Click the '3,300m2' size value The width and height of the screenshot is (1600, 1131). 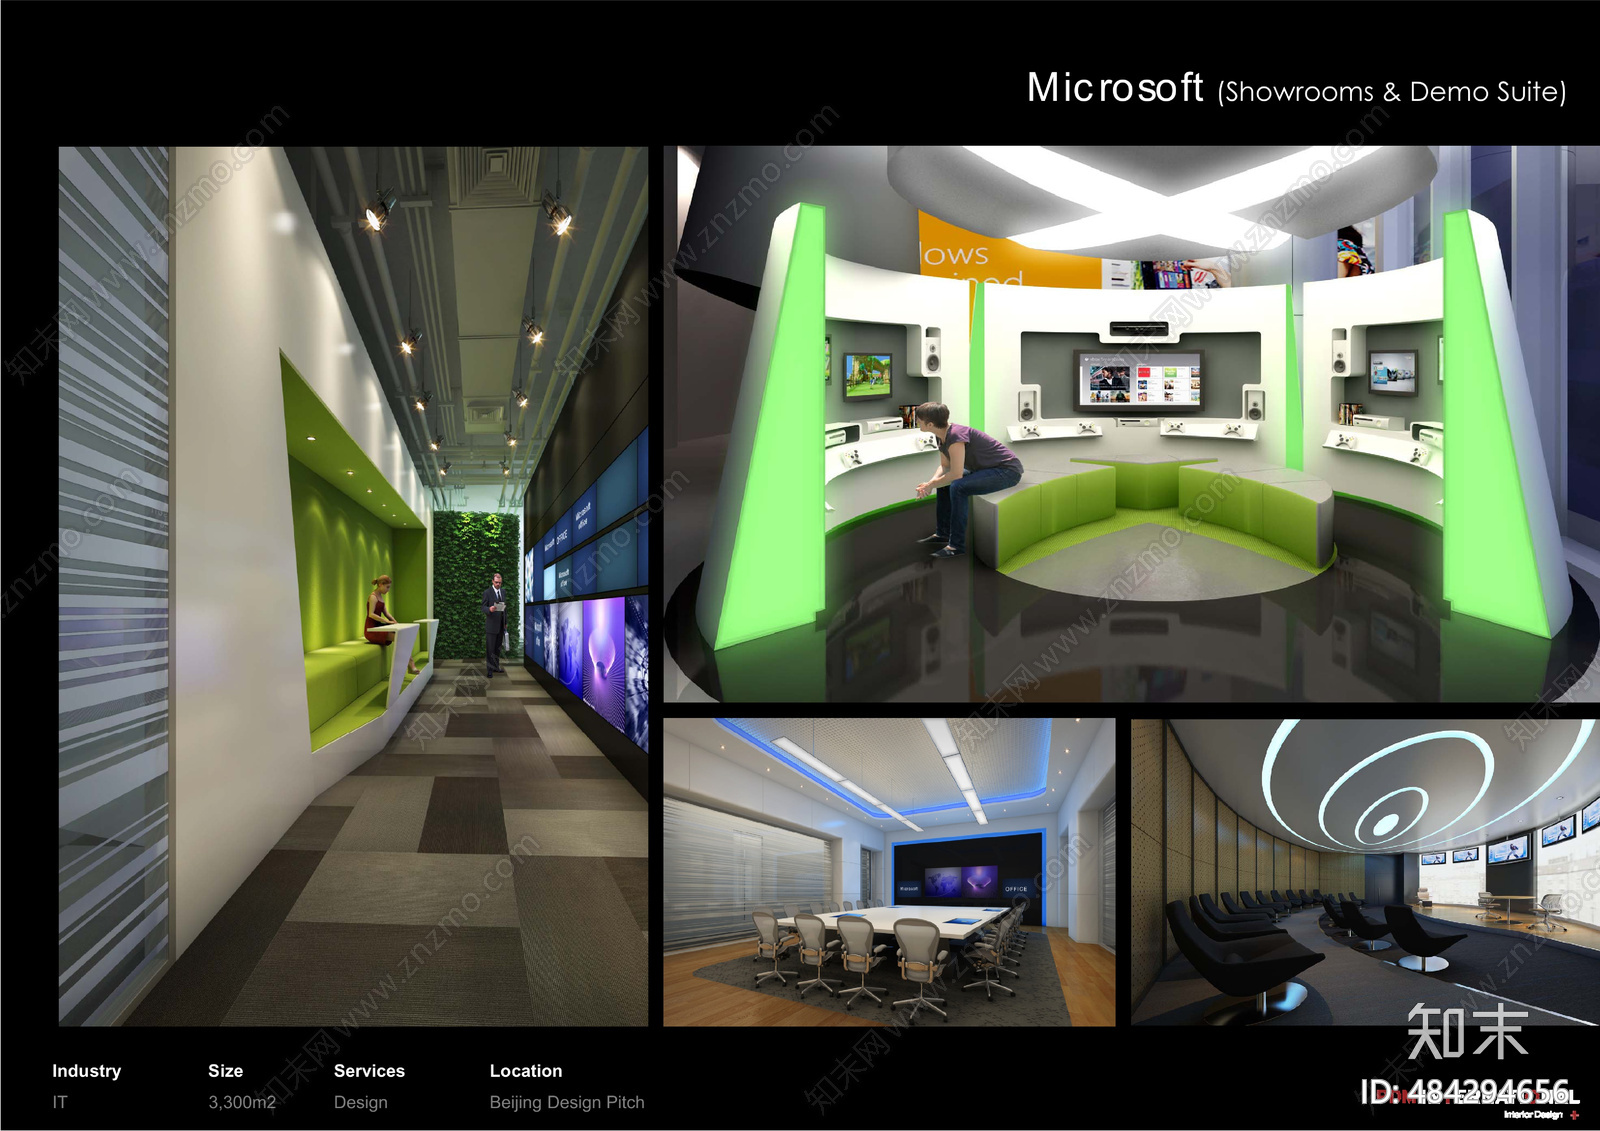coord(242,1102)
